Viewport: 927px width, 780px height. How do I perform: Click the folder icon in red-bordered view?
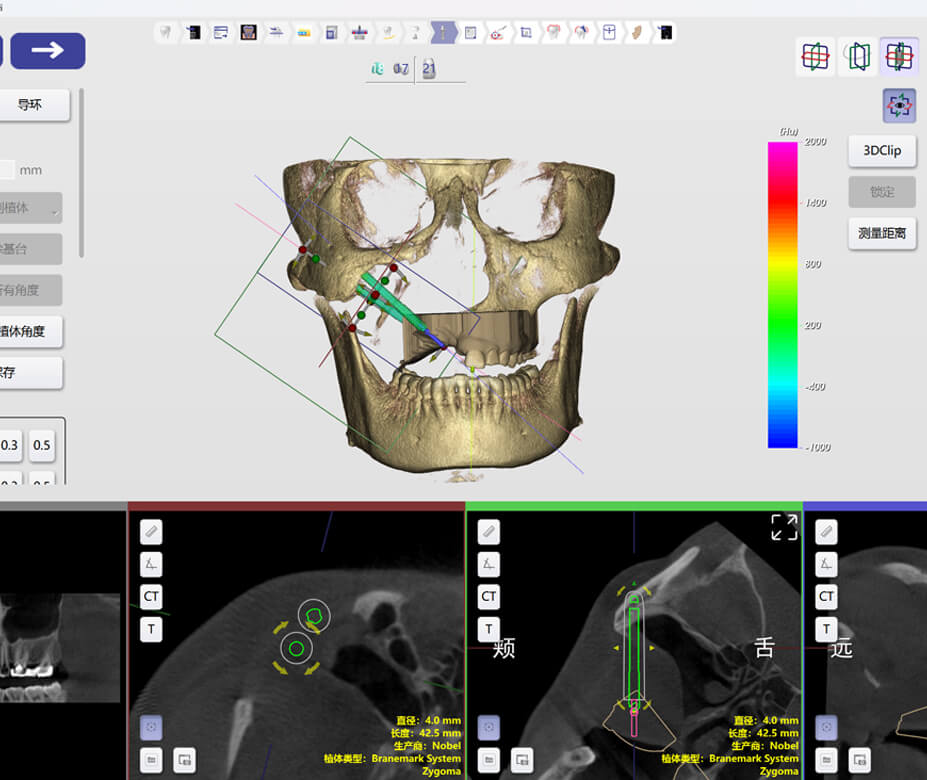coord(151,760)
